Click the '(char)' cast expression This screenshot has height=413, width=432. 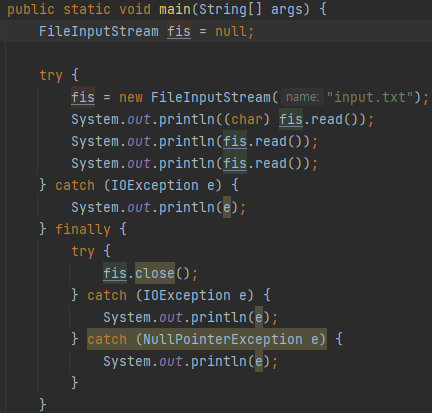pos(247,119)
